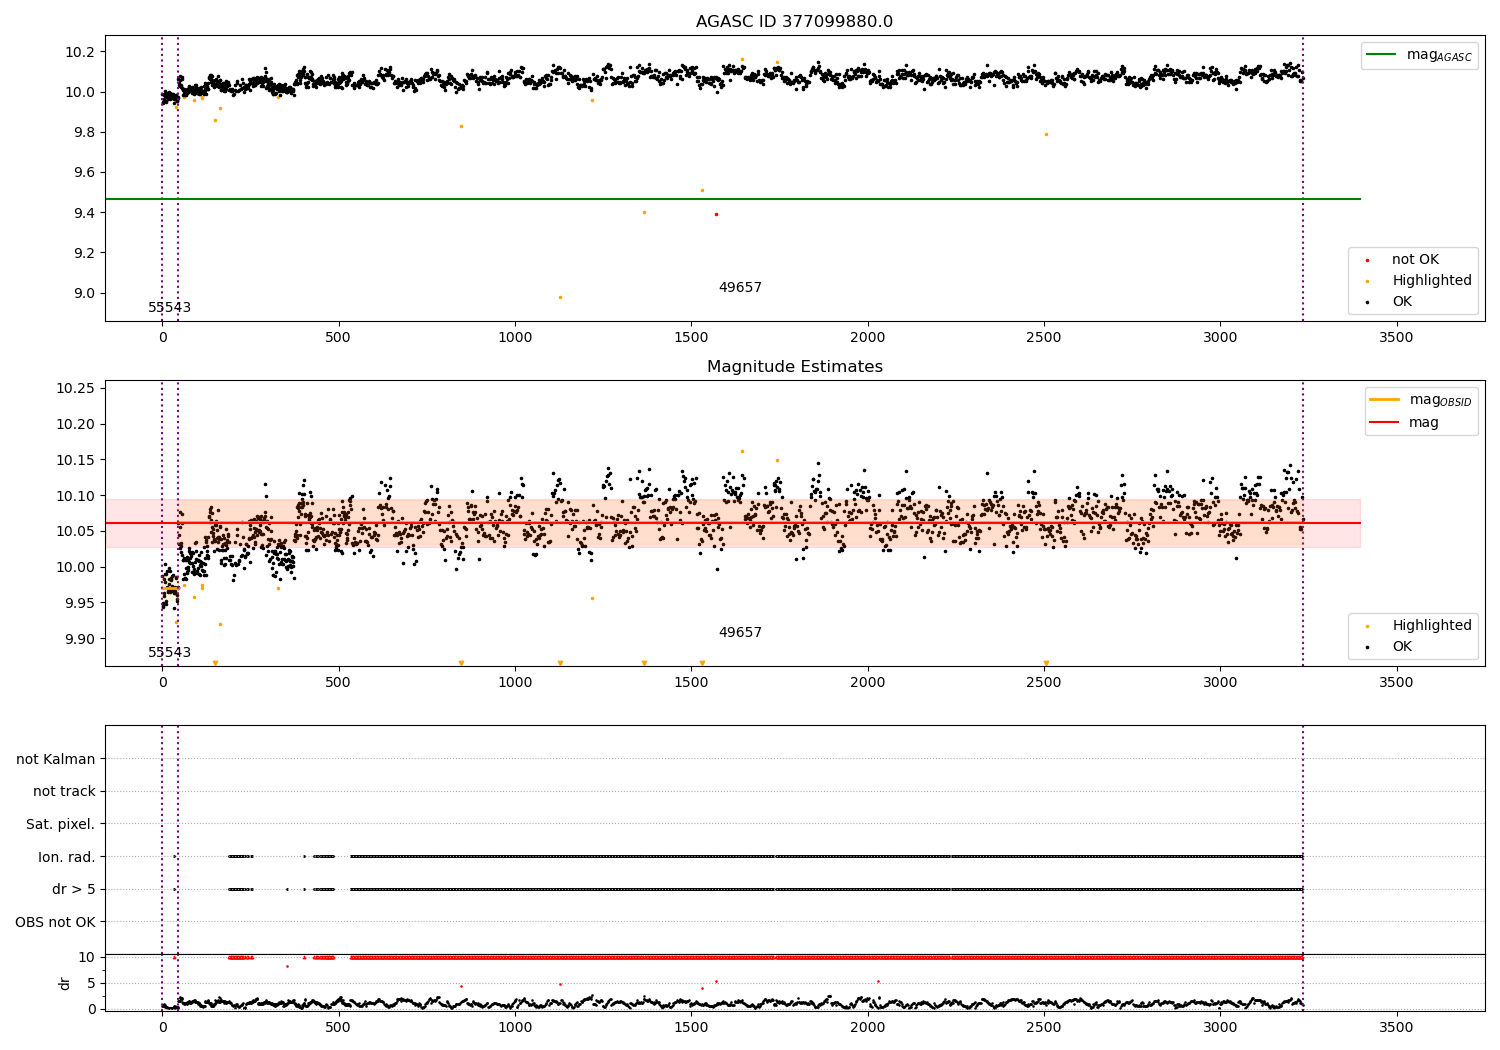Click the 'Magnitude Estimates' subplot title

[x=794, y=367]
